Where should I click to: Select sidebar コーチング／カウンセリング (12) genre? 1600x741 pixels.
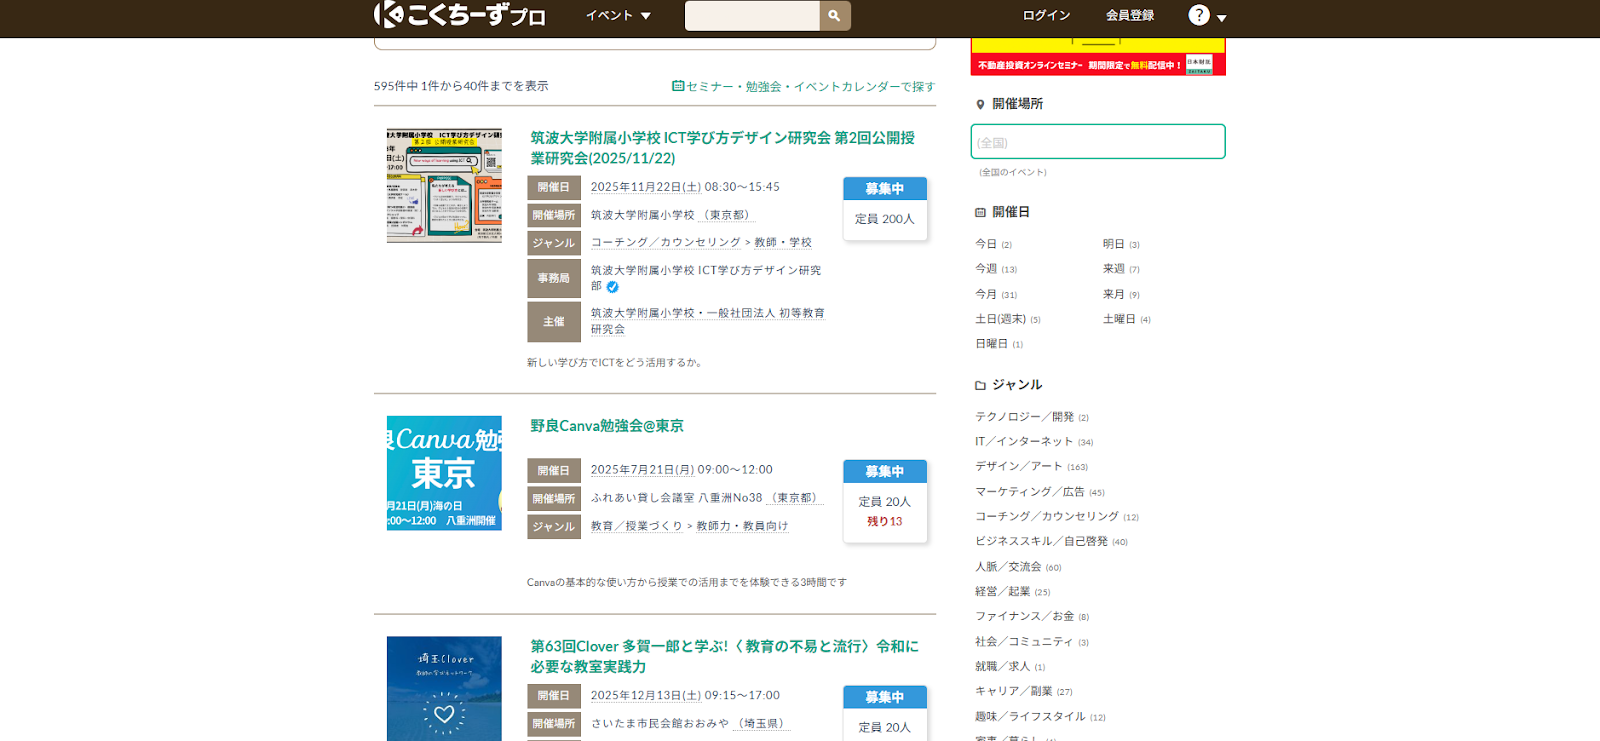click(x=1047, y=517)
